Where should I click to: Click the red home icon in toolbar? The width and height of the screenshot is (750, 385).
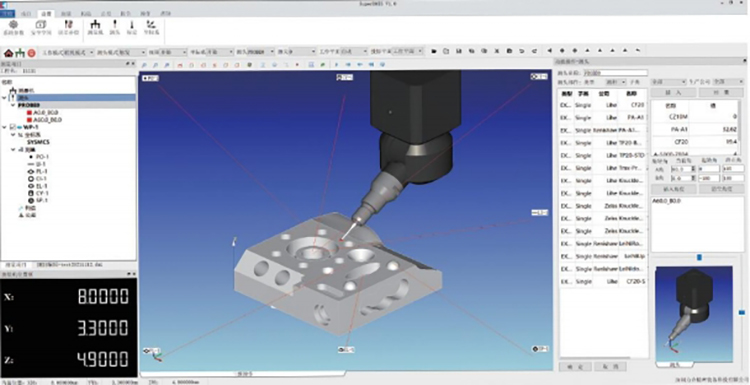8,52
